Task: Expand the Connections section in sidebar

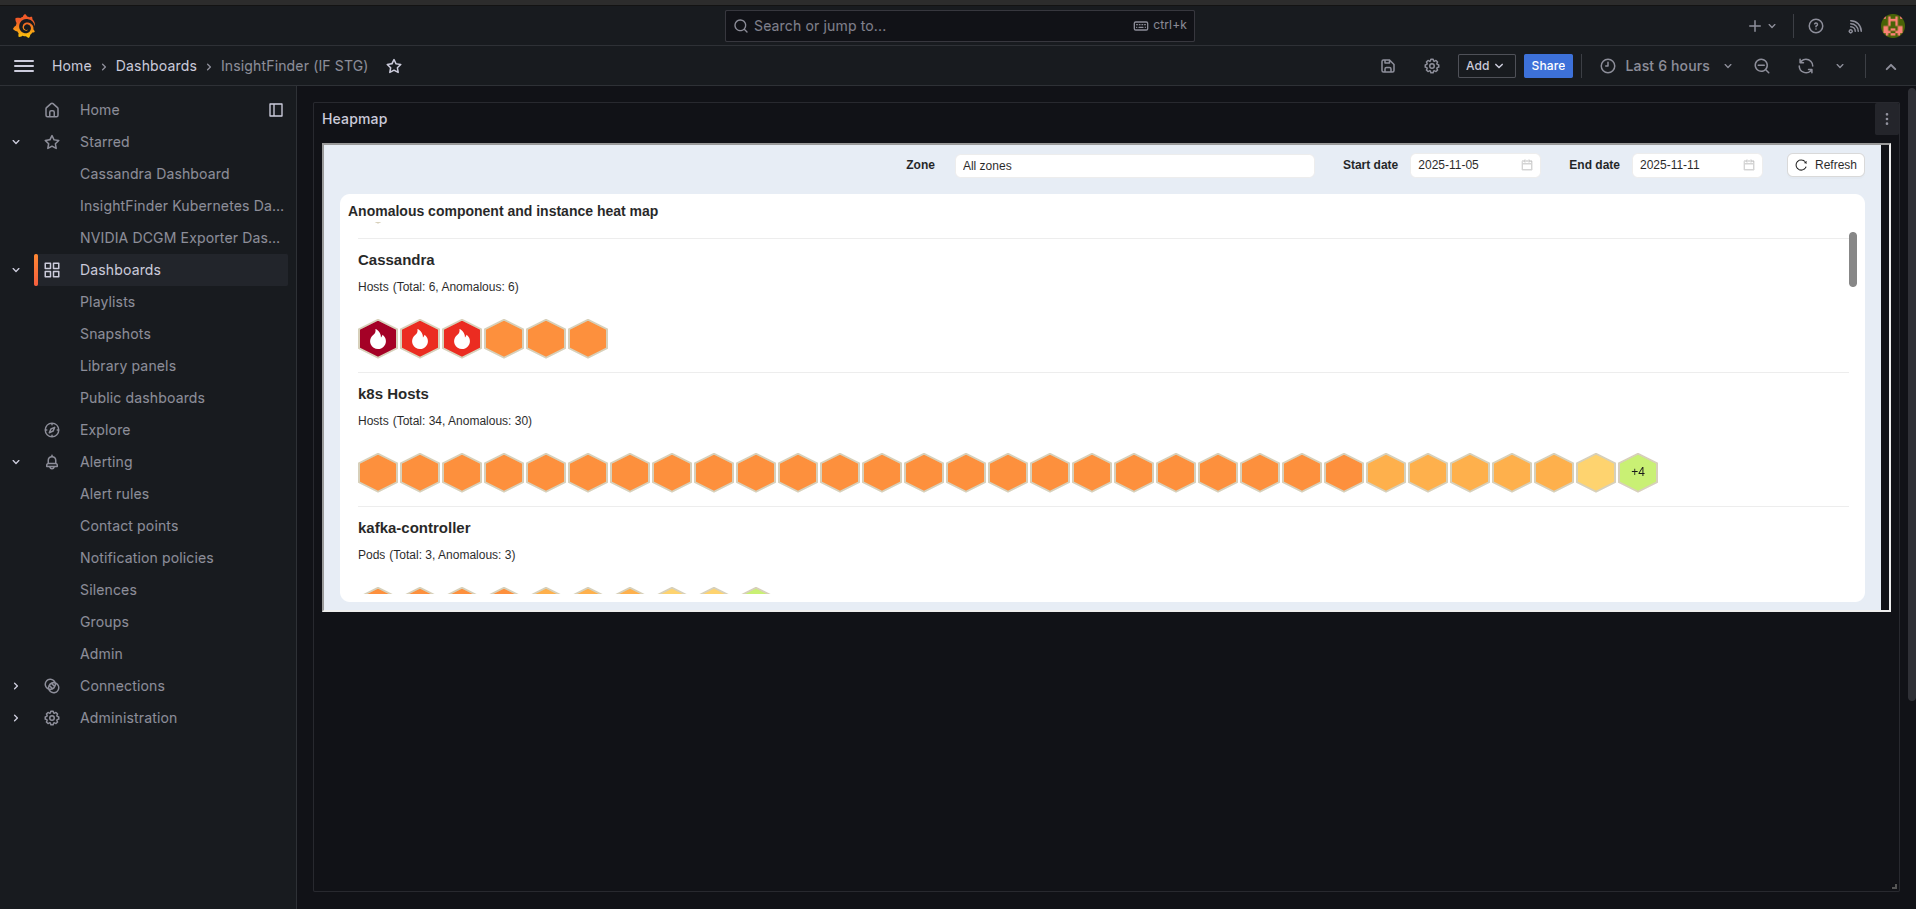Action: (x=16, y=686)
